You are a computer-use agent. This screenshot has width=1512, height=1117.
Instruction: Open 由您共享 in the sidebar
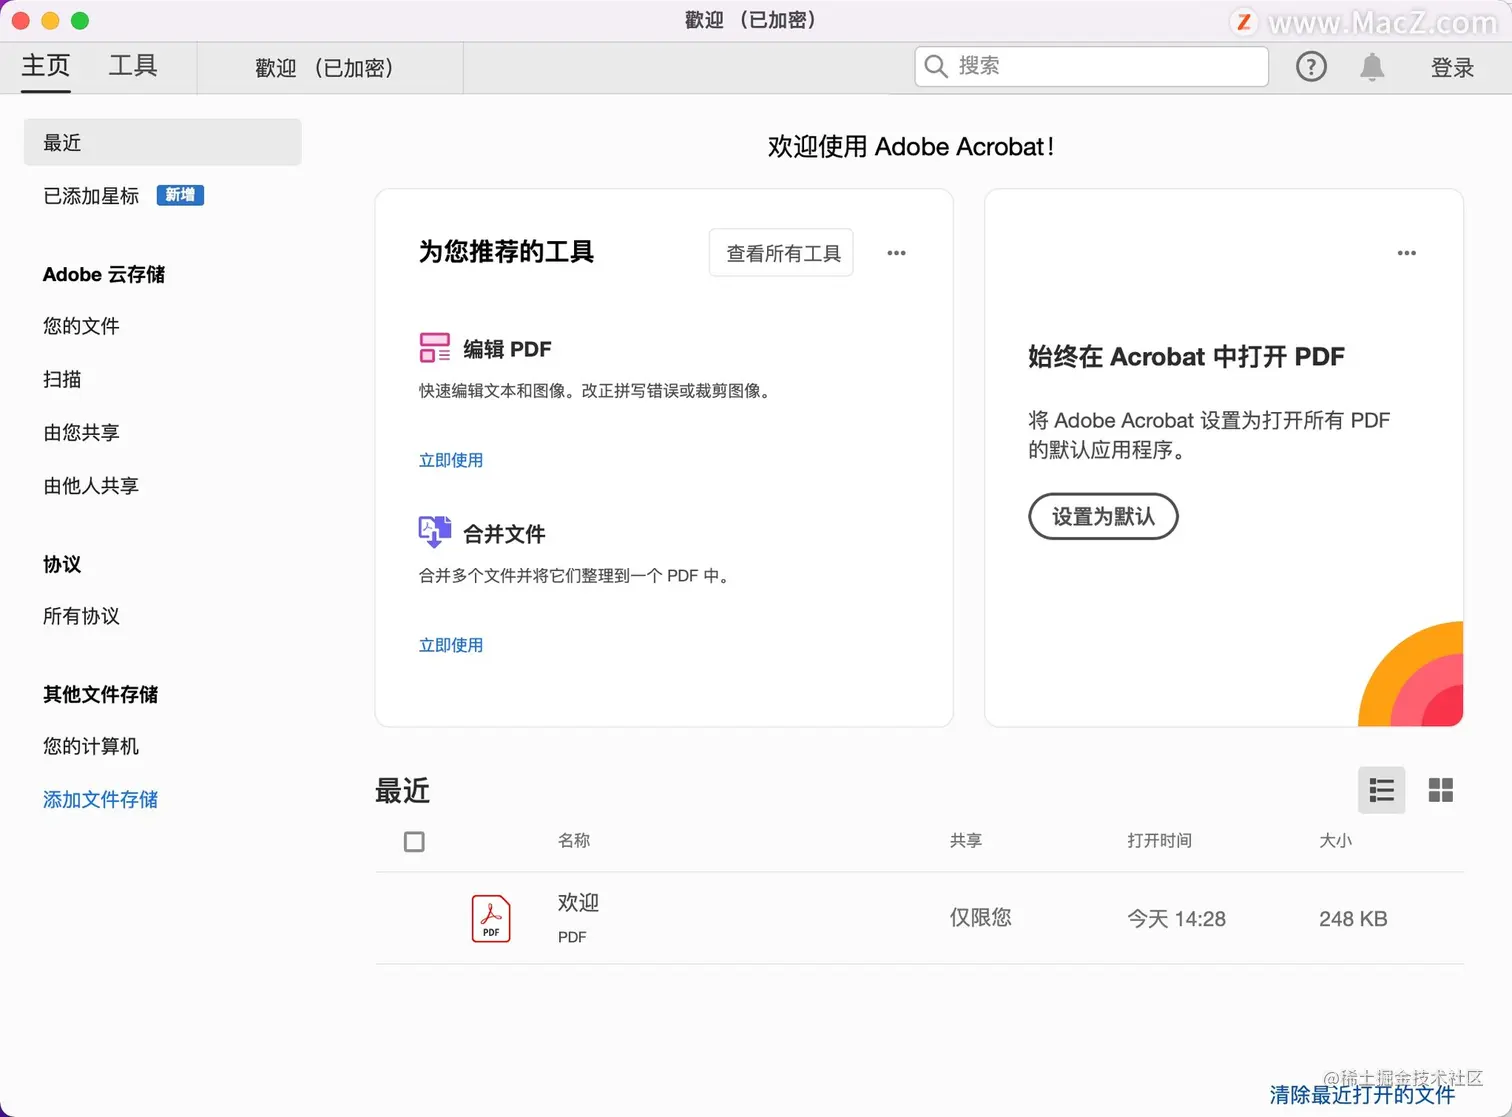[81, 432]
